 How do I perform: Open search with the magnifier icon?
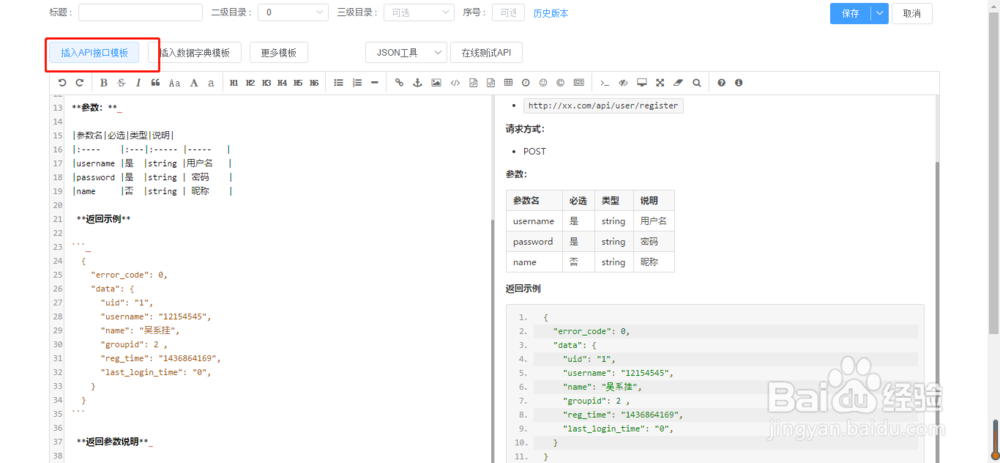[x=696, y=82]
